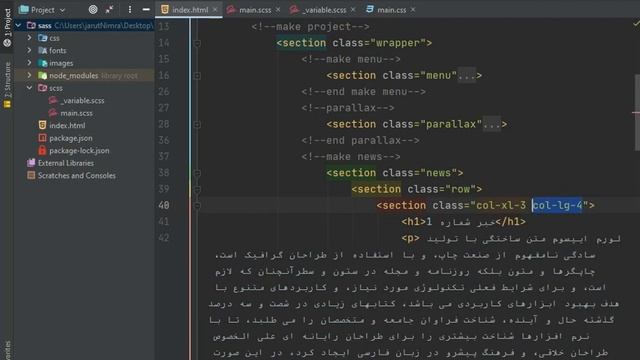Close the main.scss tab
Screen dimensions: 640x360
[278, 9]
